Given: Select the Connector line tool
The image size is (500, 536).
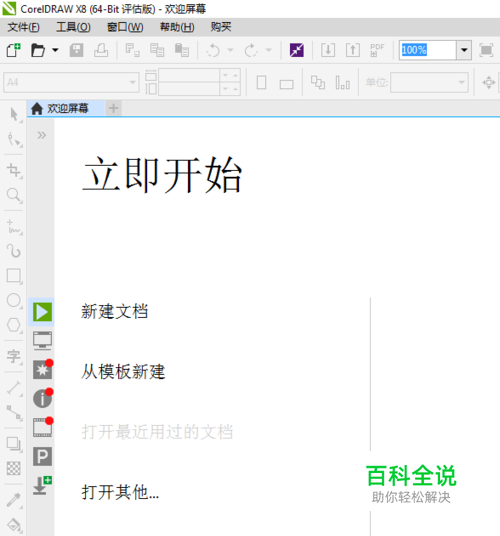Looking at the screenshot, I should pos(14,413).
